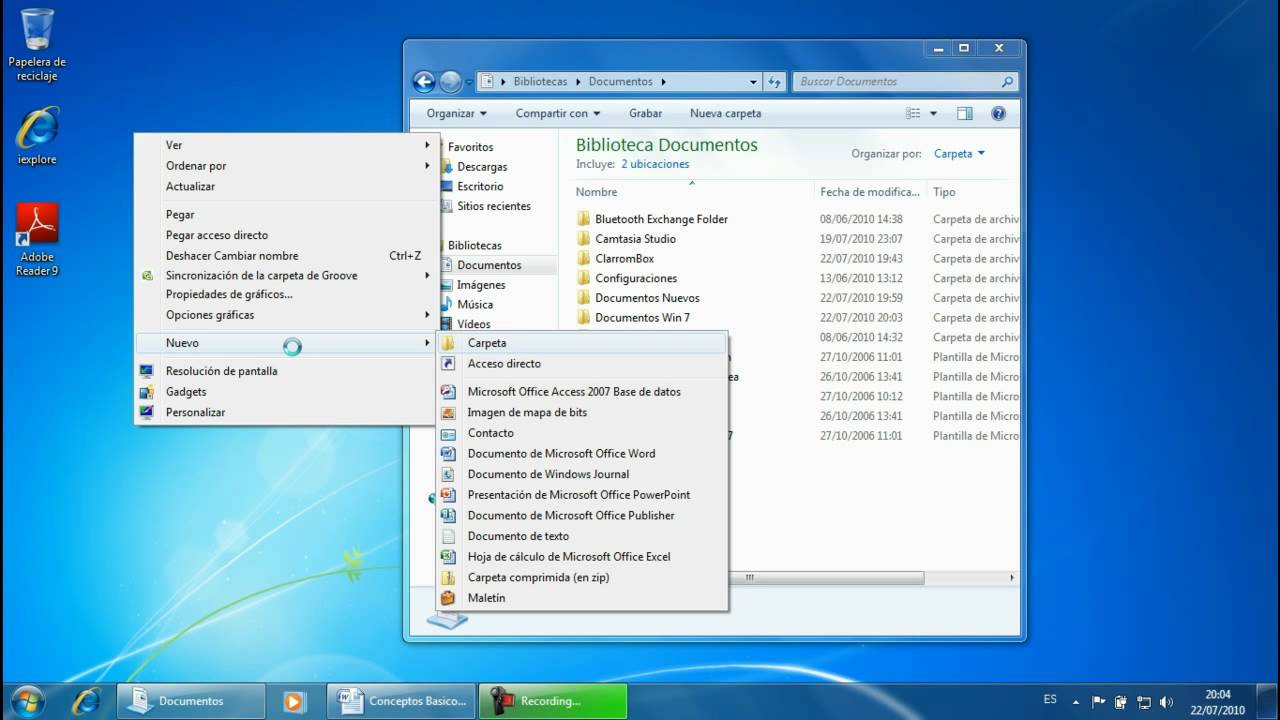Open the Organizar dropdown
This screenshot has width=1280, height=720.
point(457,114)
